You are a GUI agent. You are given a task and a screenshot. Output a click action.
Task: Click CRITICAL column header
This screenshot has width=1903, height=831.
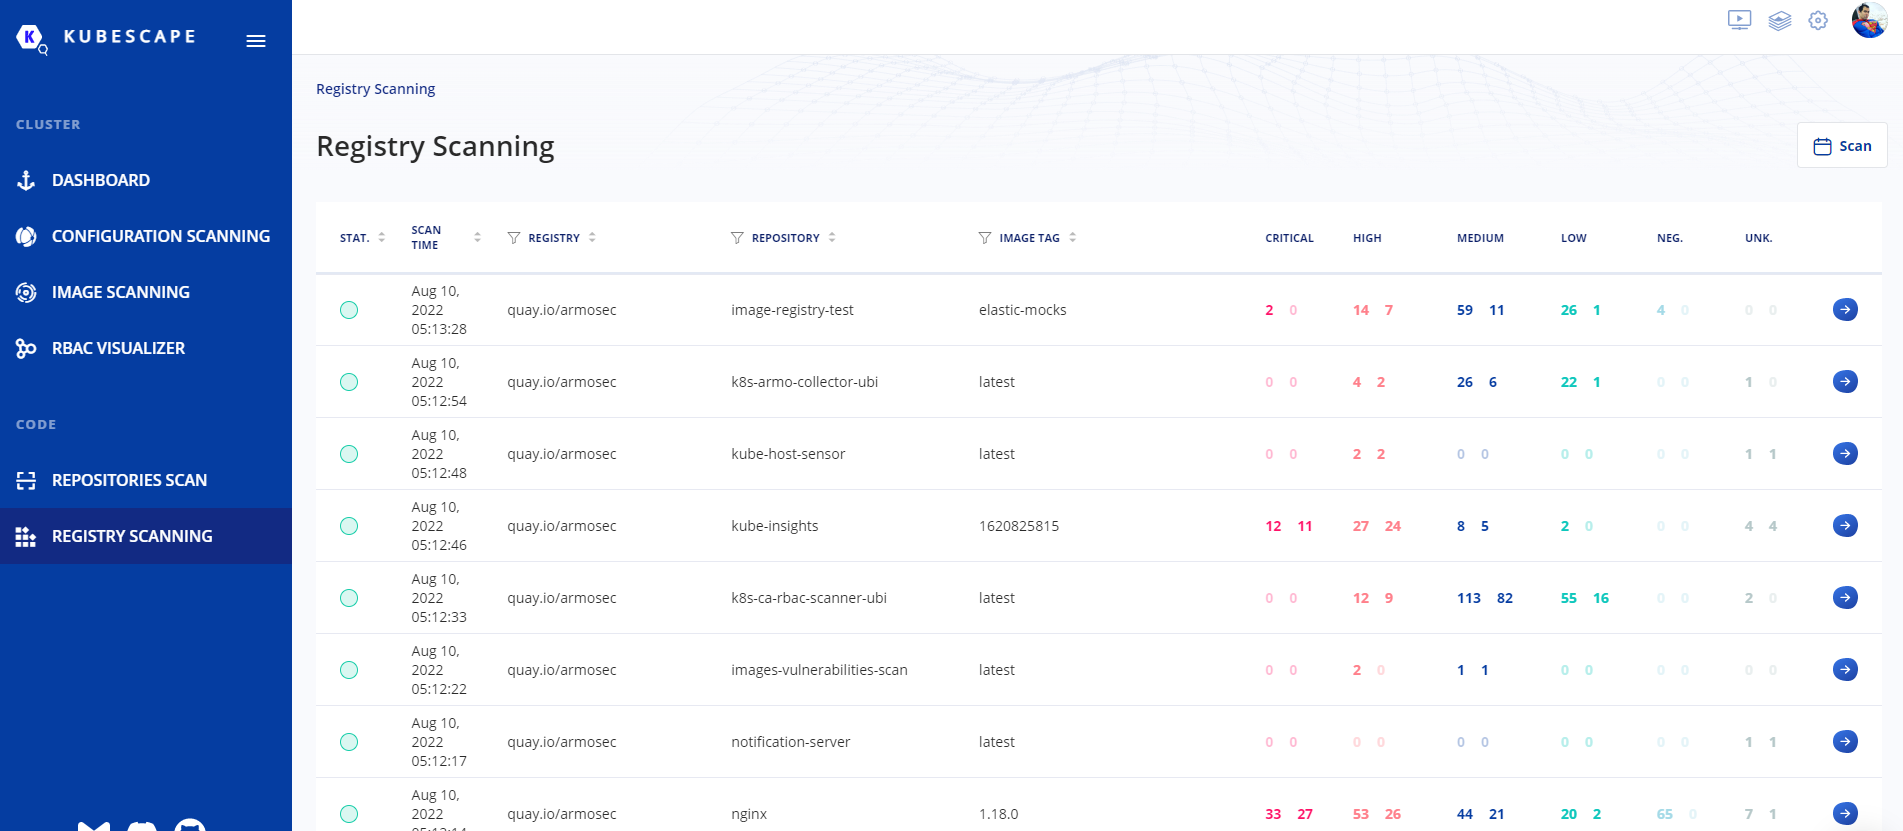pos(1289,238)
